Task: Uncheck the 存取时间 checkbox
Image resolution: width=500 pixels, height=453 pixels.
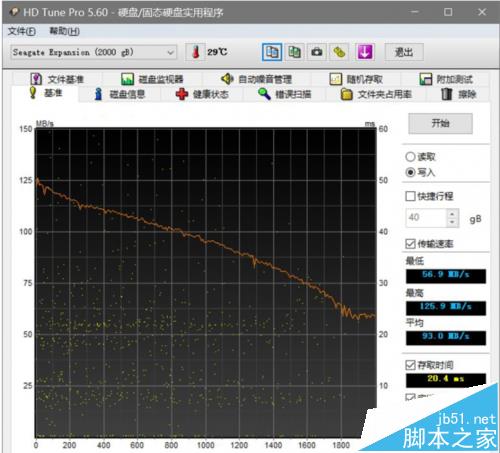Action: click(x=410, y=365)
